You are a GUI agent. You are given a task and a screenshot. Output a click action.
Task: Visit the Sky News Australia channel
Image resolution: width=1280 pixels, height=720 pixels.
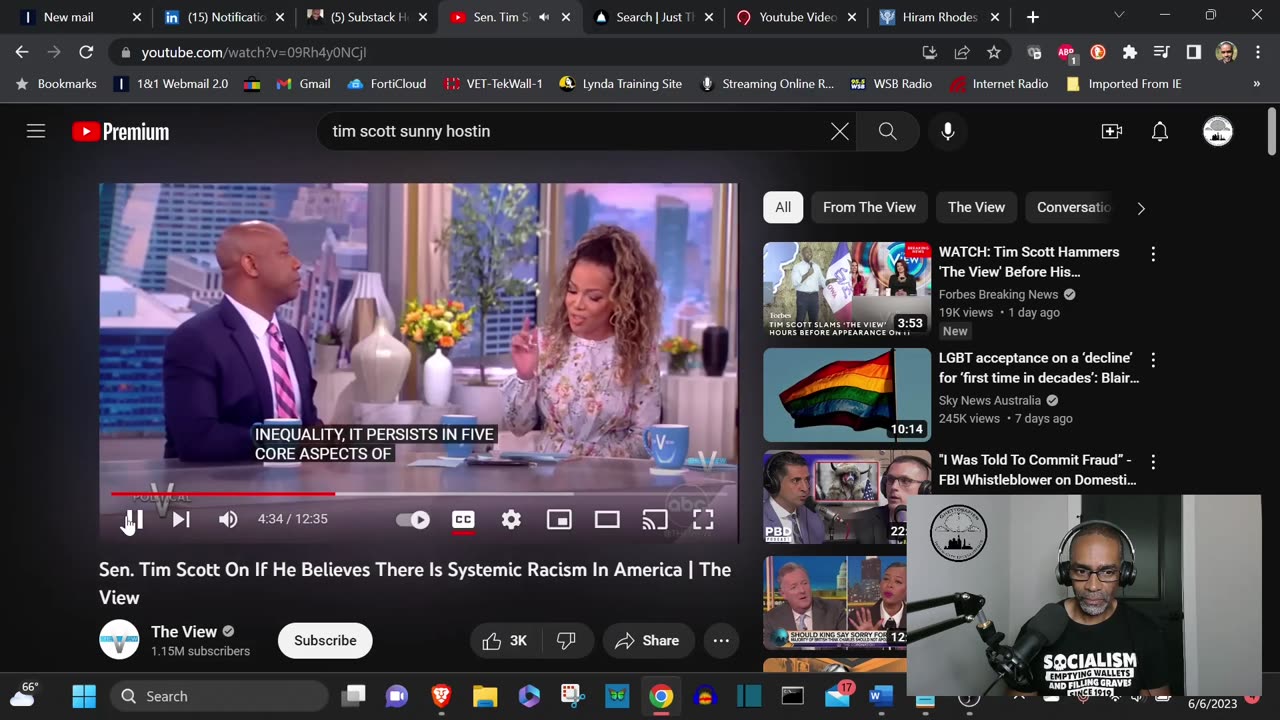pyautogui.click(x=989, y=400)
